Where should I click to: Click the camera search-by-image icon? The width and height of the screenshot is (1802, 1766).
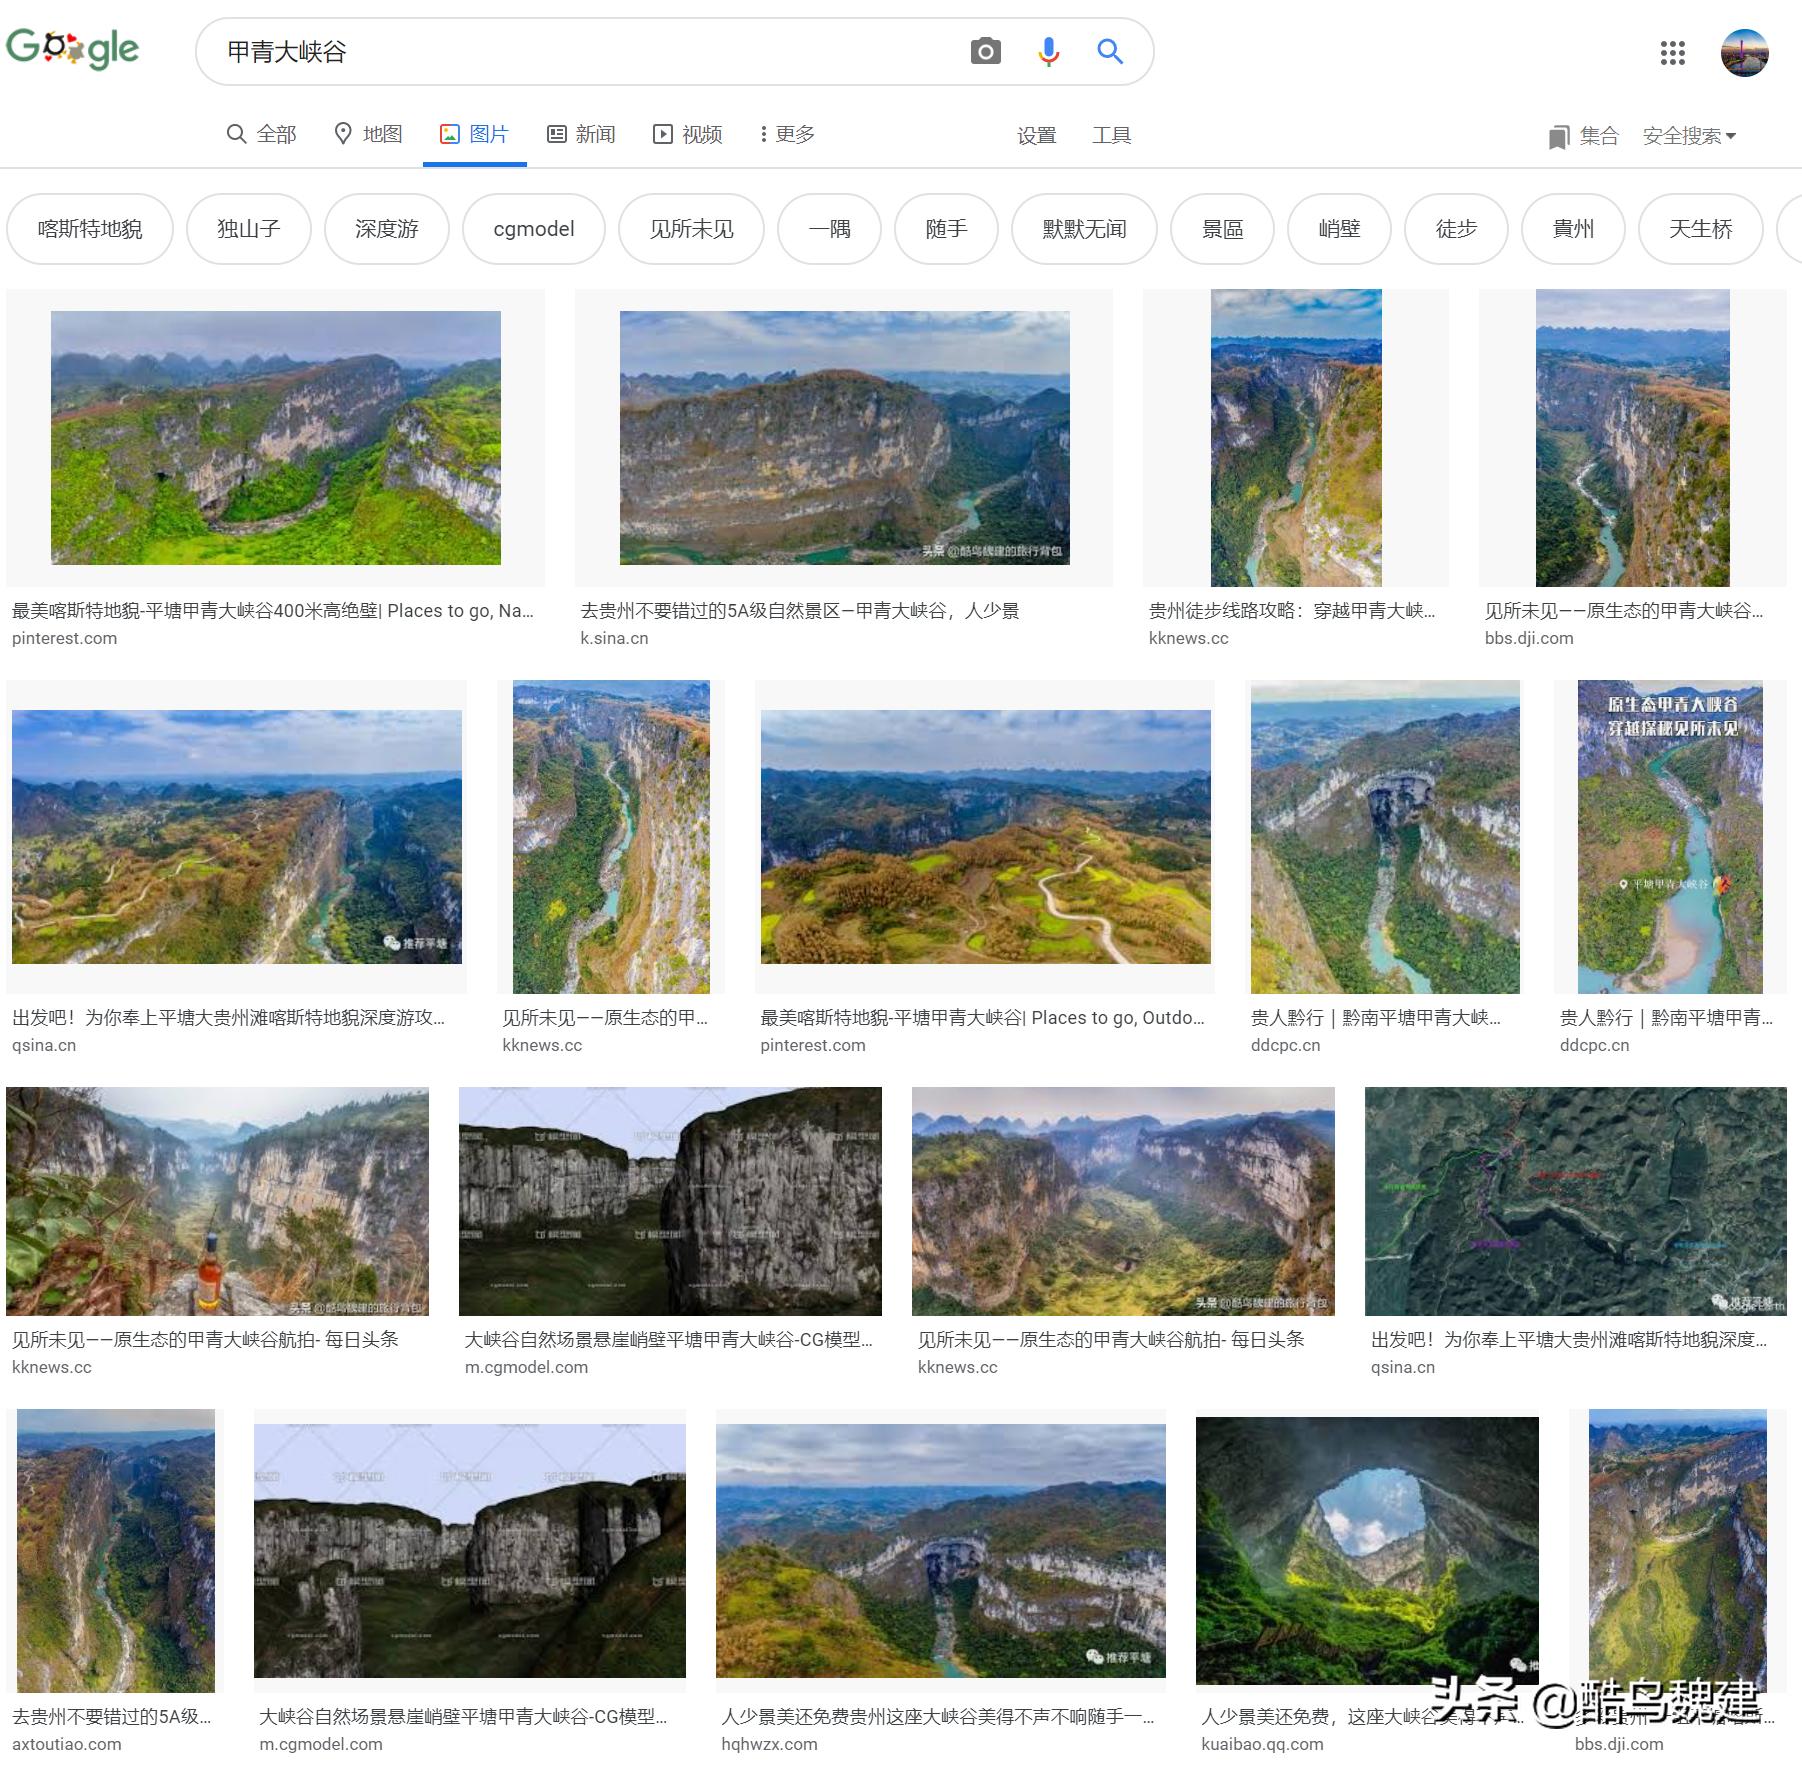[x=985, y=52]
